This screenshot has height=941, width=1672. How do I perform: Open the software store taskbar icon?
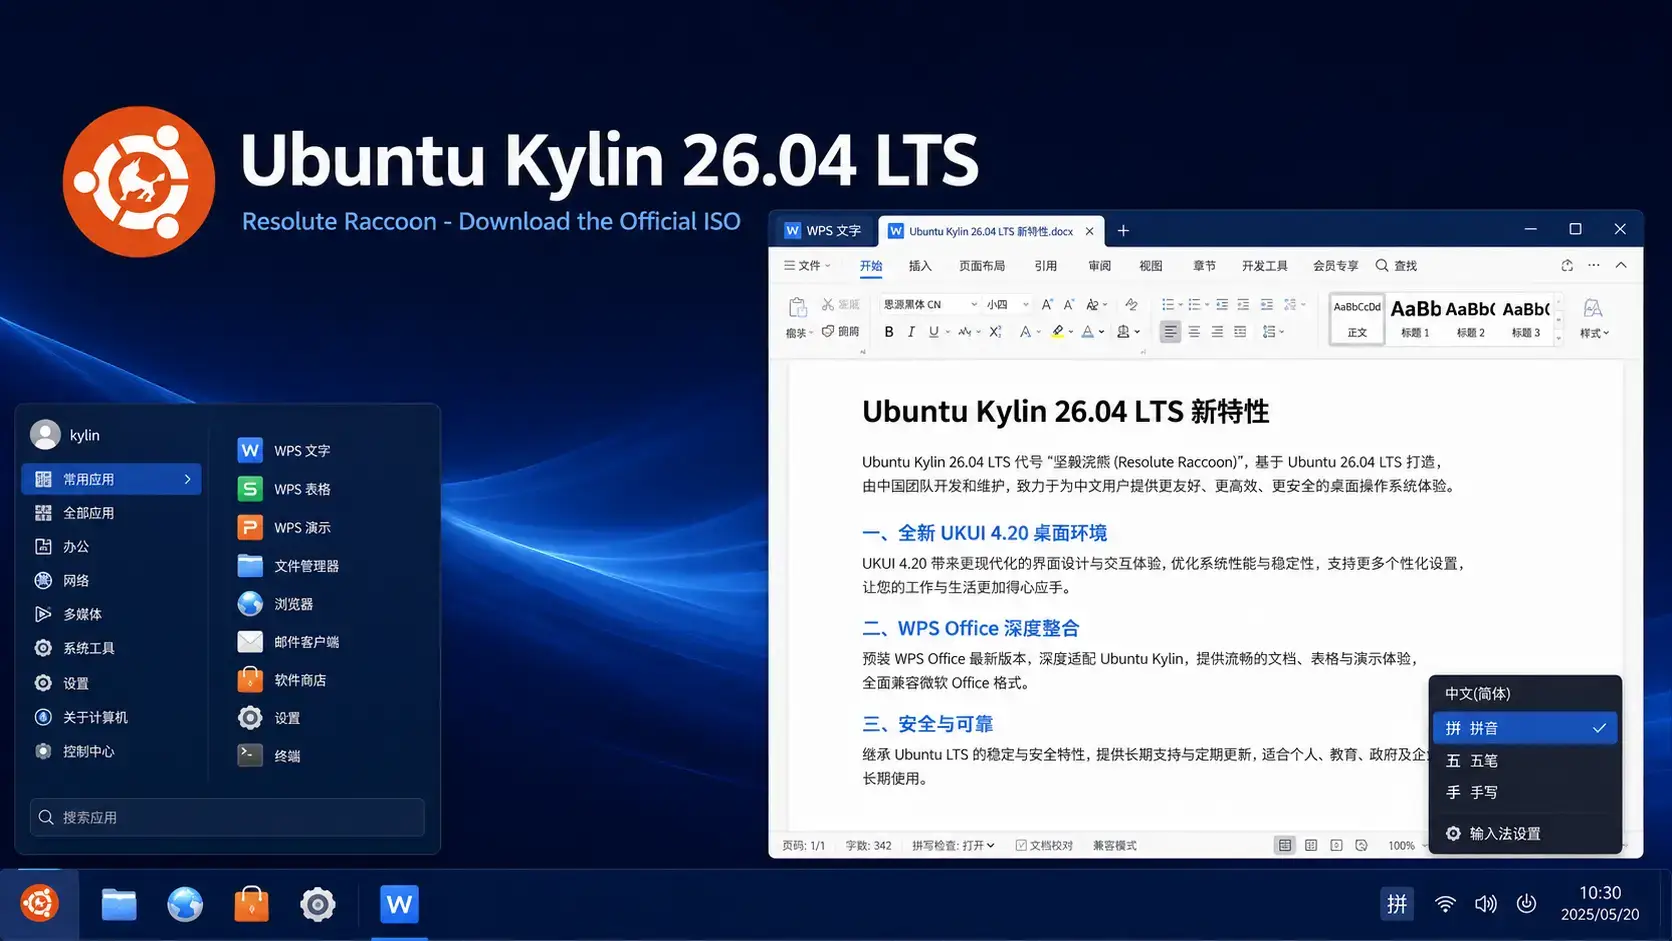251,904
